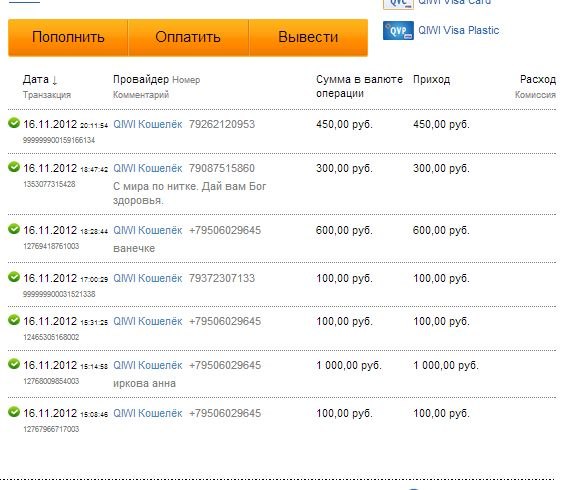568x490 pixels.
Task: Click the green status icon of the 20:11:54 transaction
Action: (x=14, y=123)
